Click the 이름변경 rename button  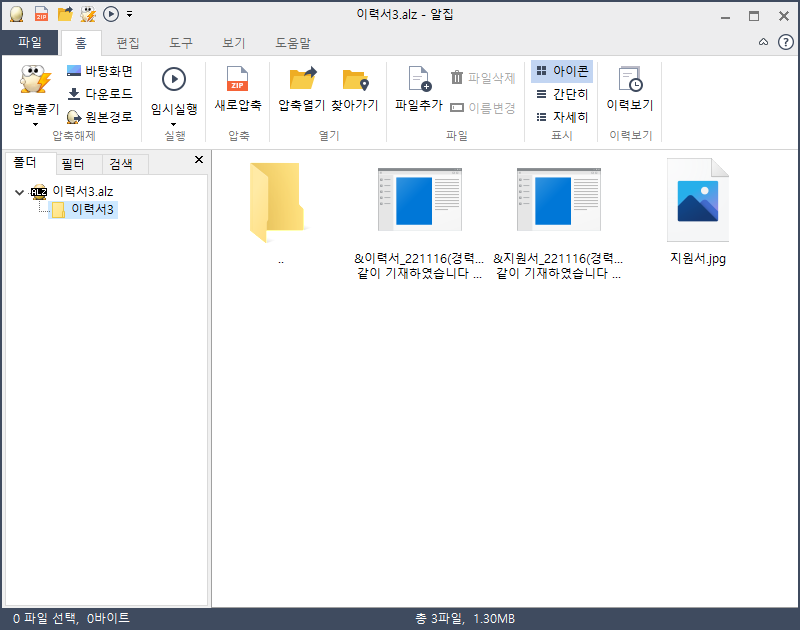pos(483,108)
